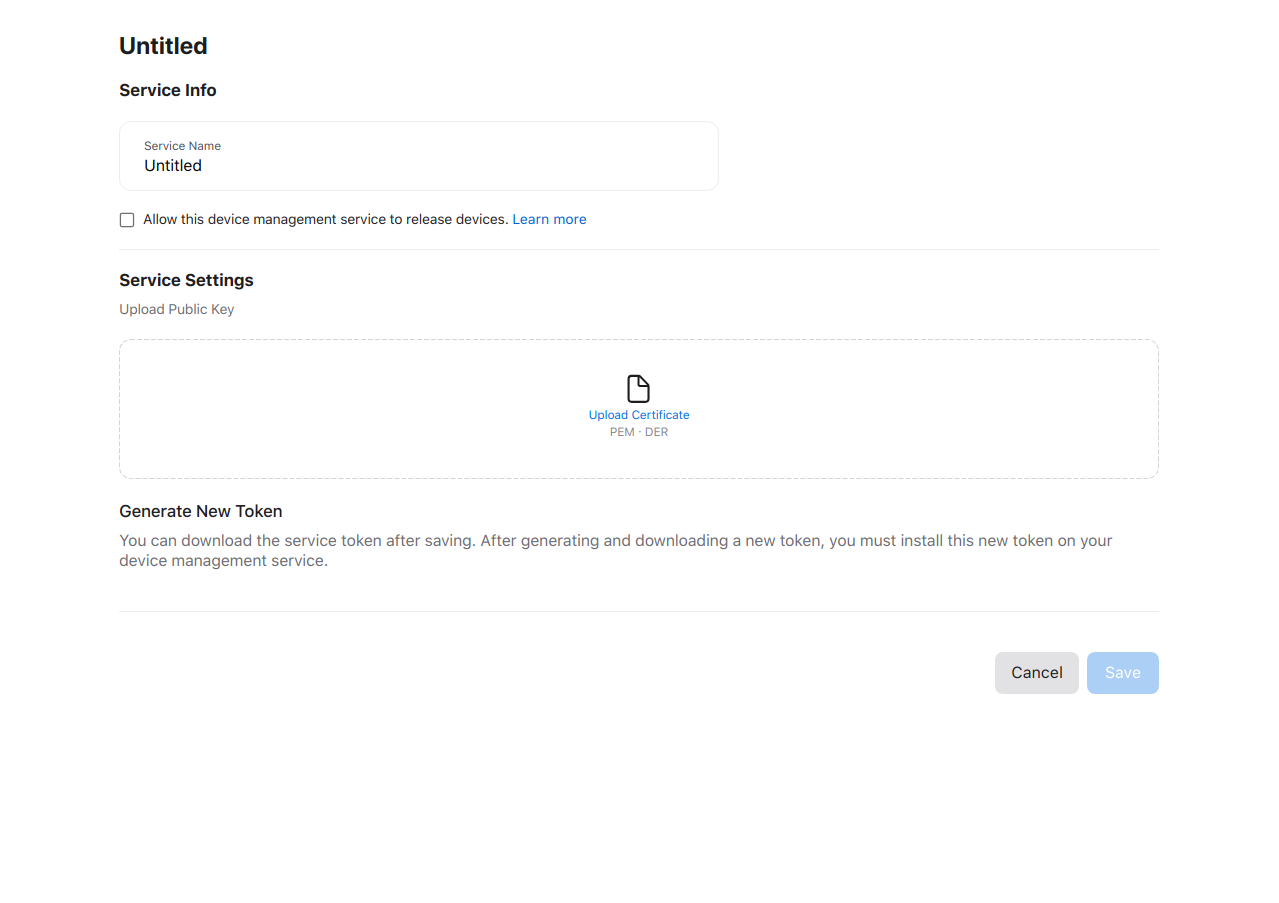Click the PEM · DER format text

pyautogui.click(x=639, y=432)
